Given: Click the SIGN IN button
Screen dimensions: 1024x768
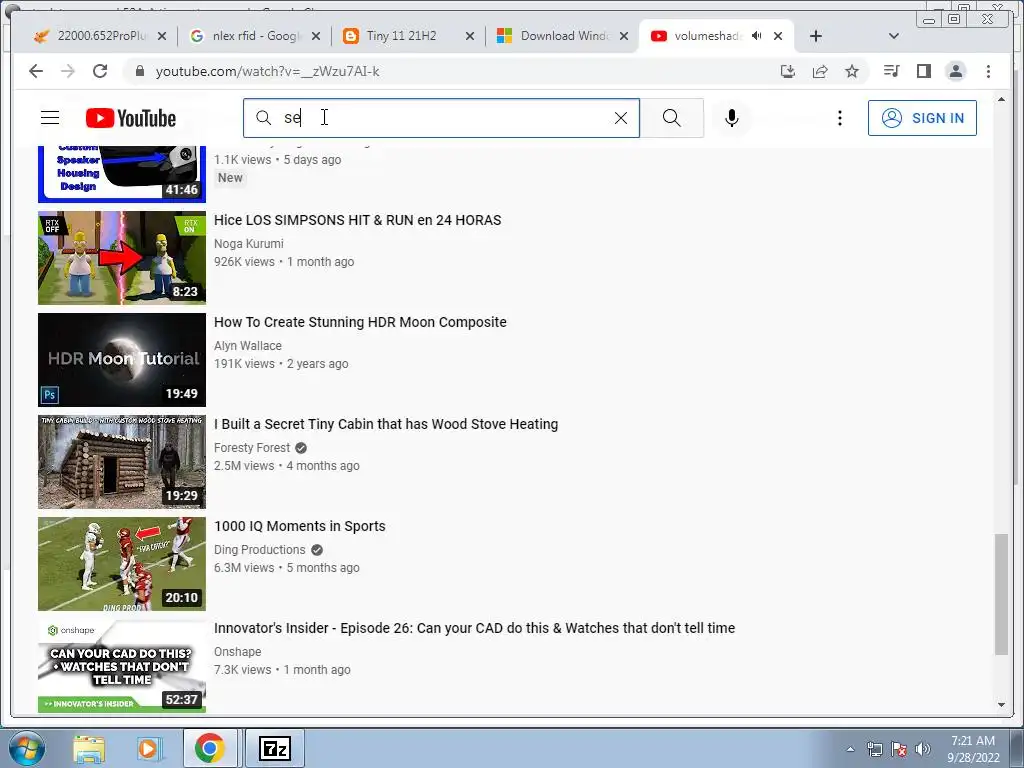Looking at the screenshot, I should [922, 118].
